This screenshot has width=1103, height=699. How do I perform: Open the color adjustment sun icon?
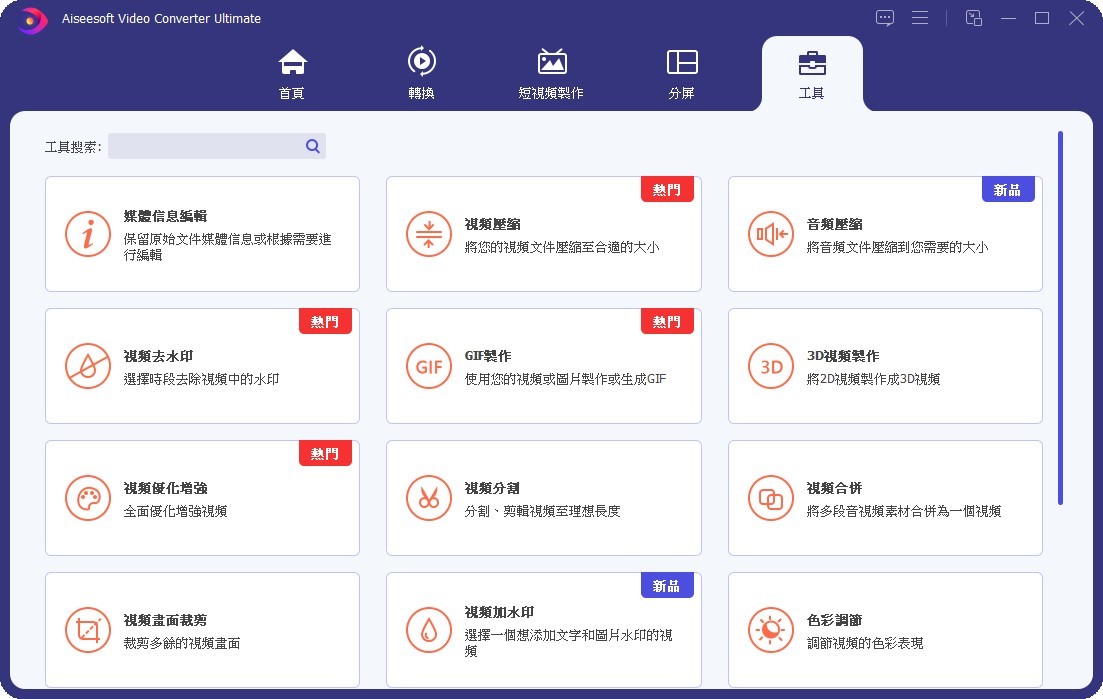pos(771,631)
